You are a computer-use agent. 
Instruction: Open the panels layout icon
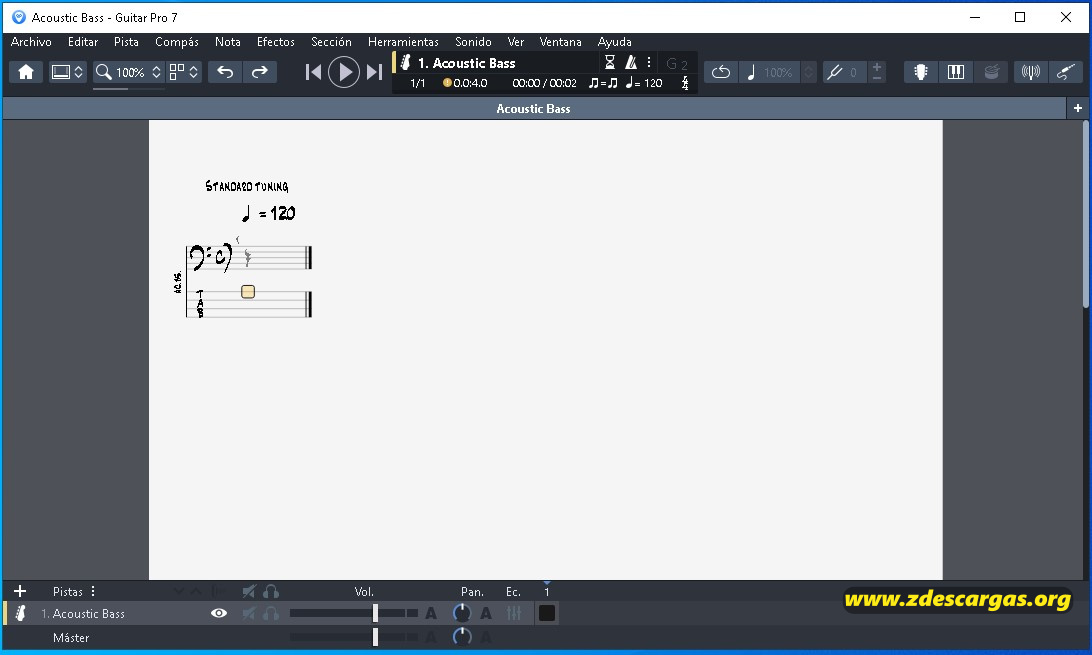[x=177, y=72]
